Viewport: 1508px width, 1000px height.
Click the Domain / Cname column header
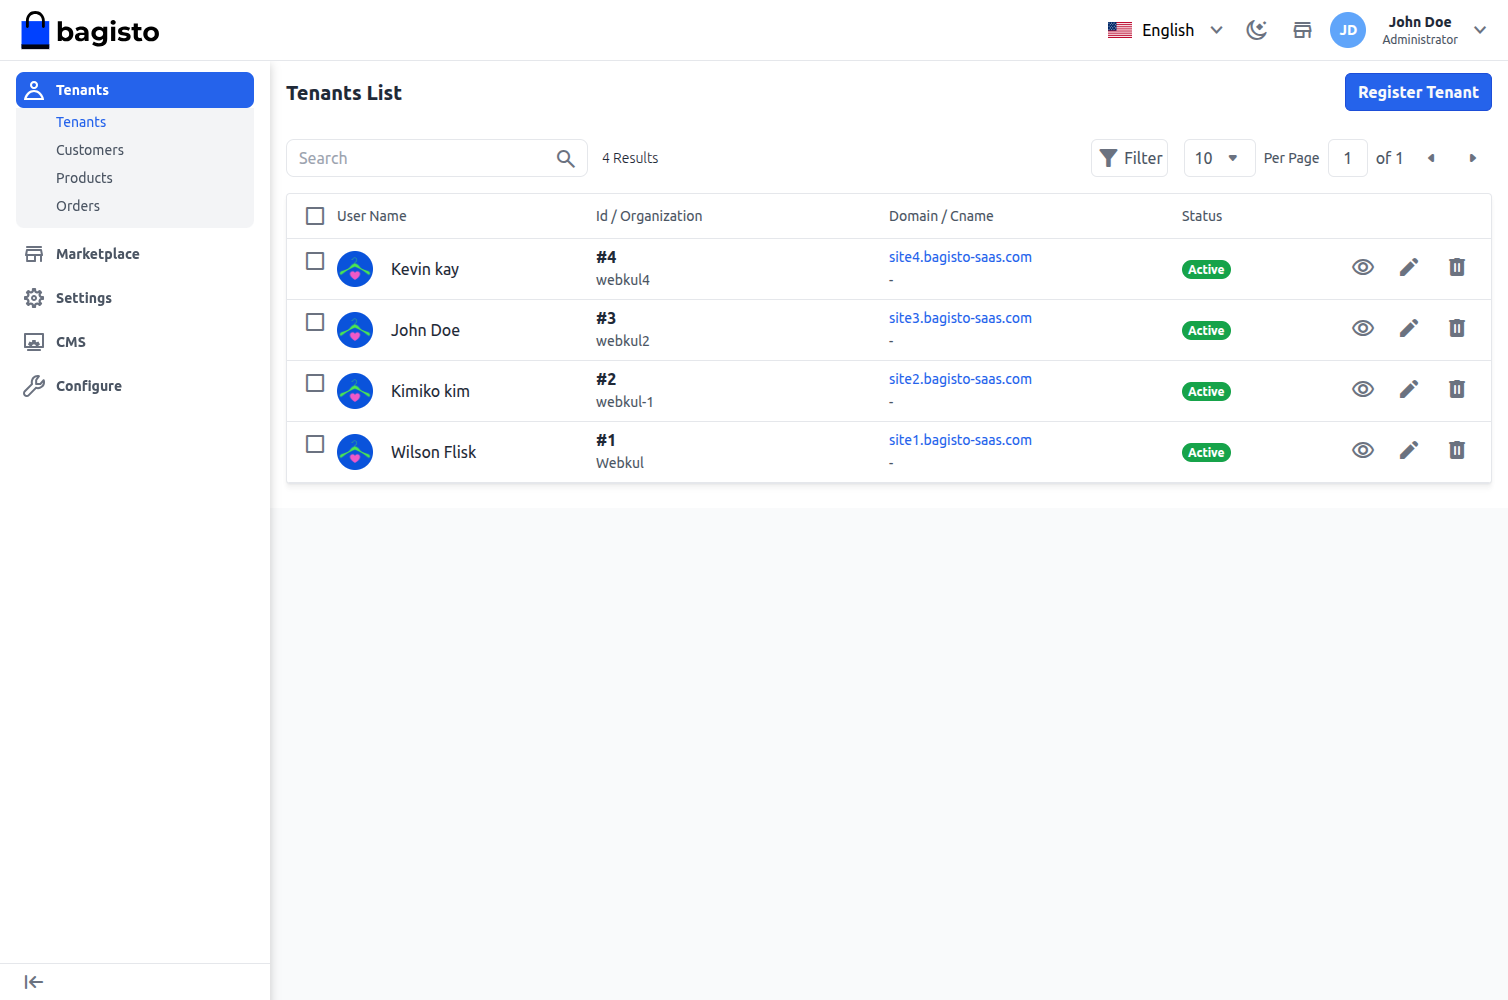pos(941,216)
